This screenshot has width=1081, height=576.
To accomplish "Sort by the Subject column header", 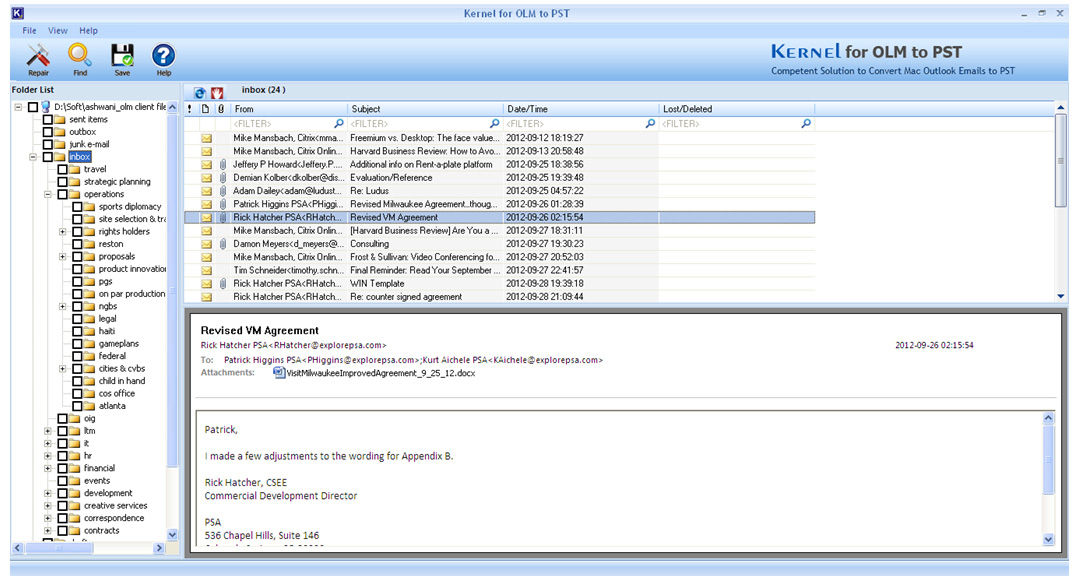I will (x=425, y=109).
